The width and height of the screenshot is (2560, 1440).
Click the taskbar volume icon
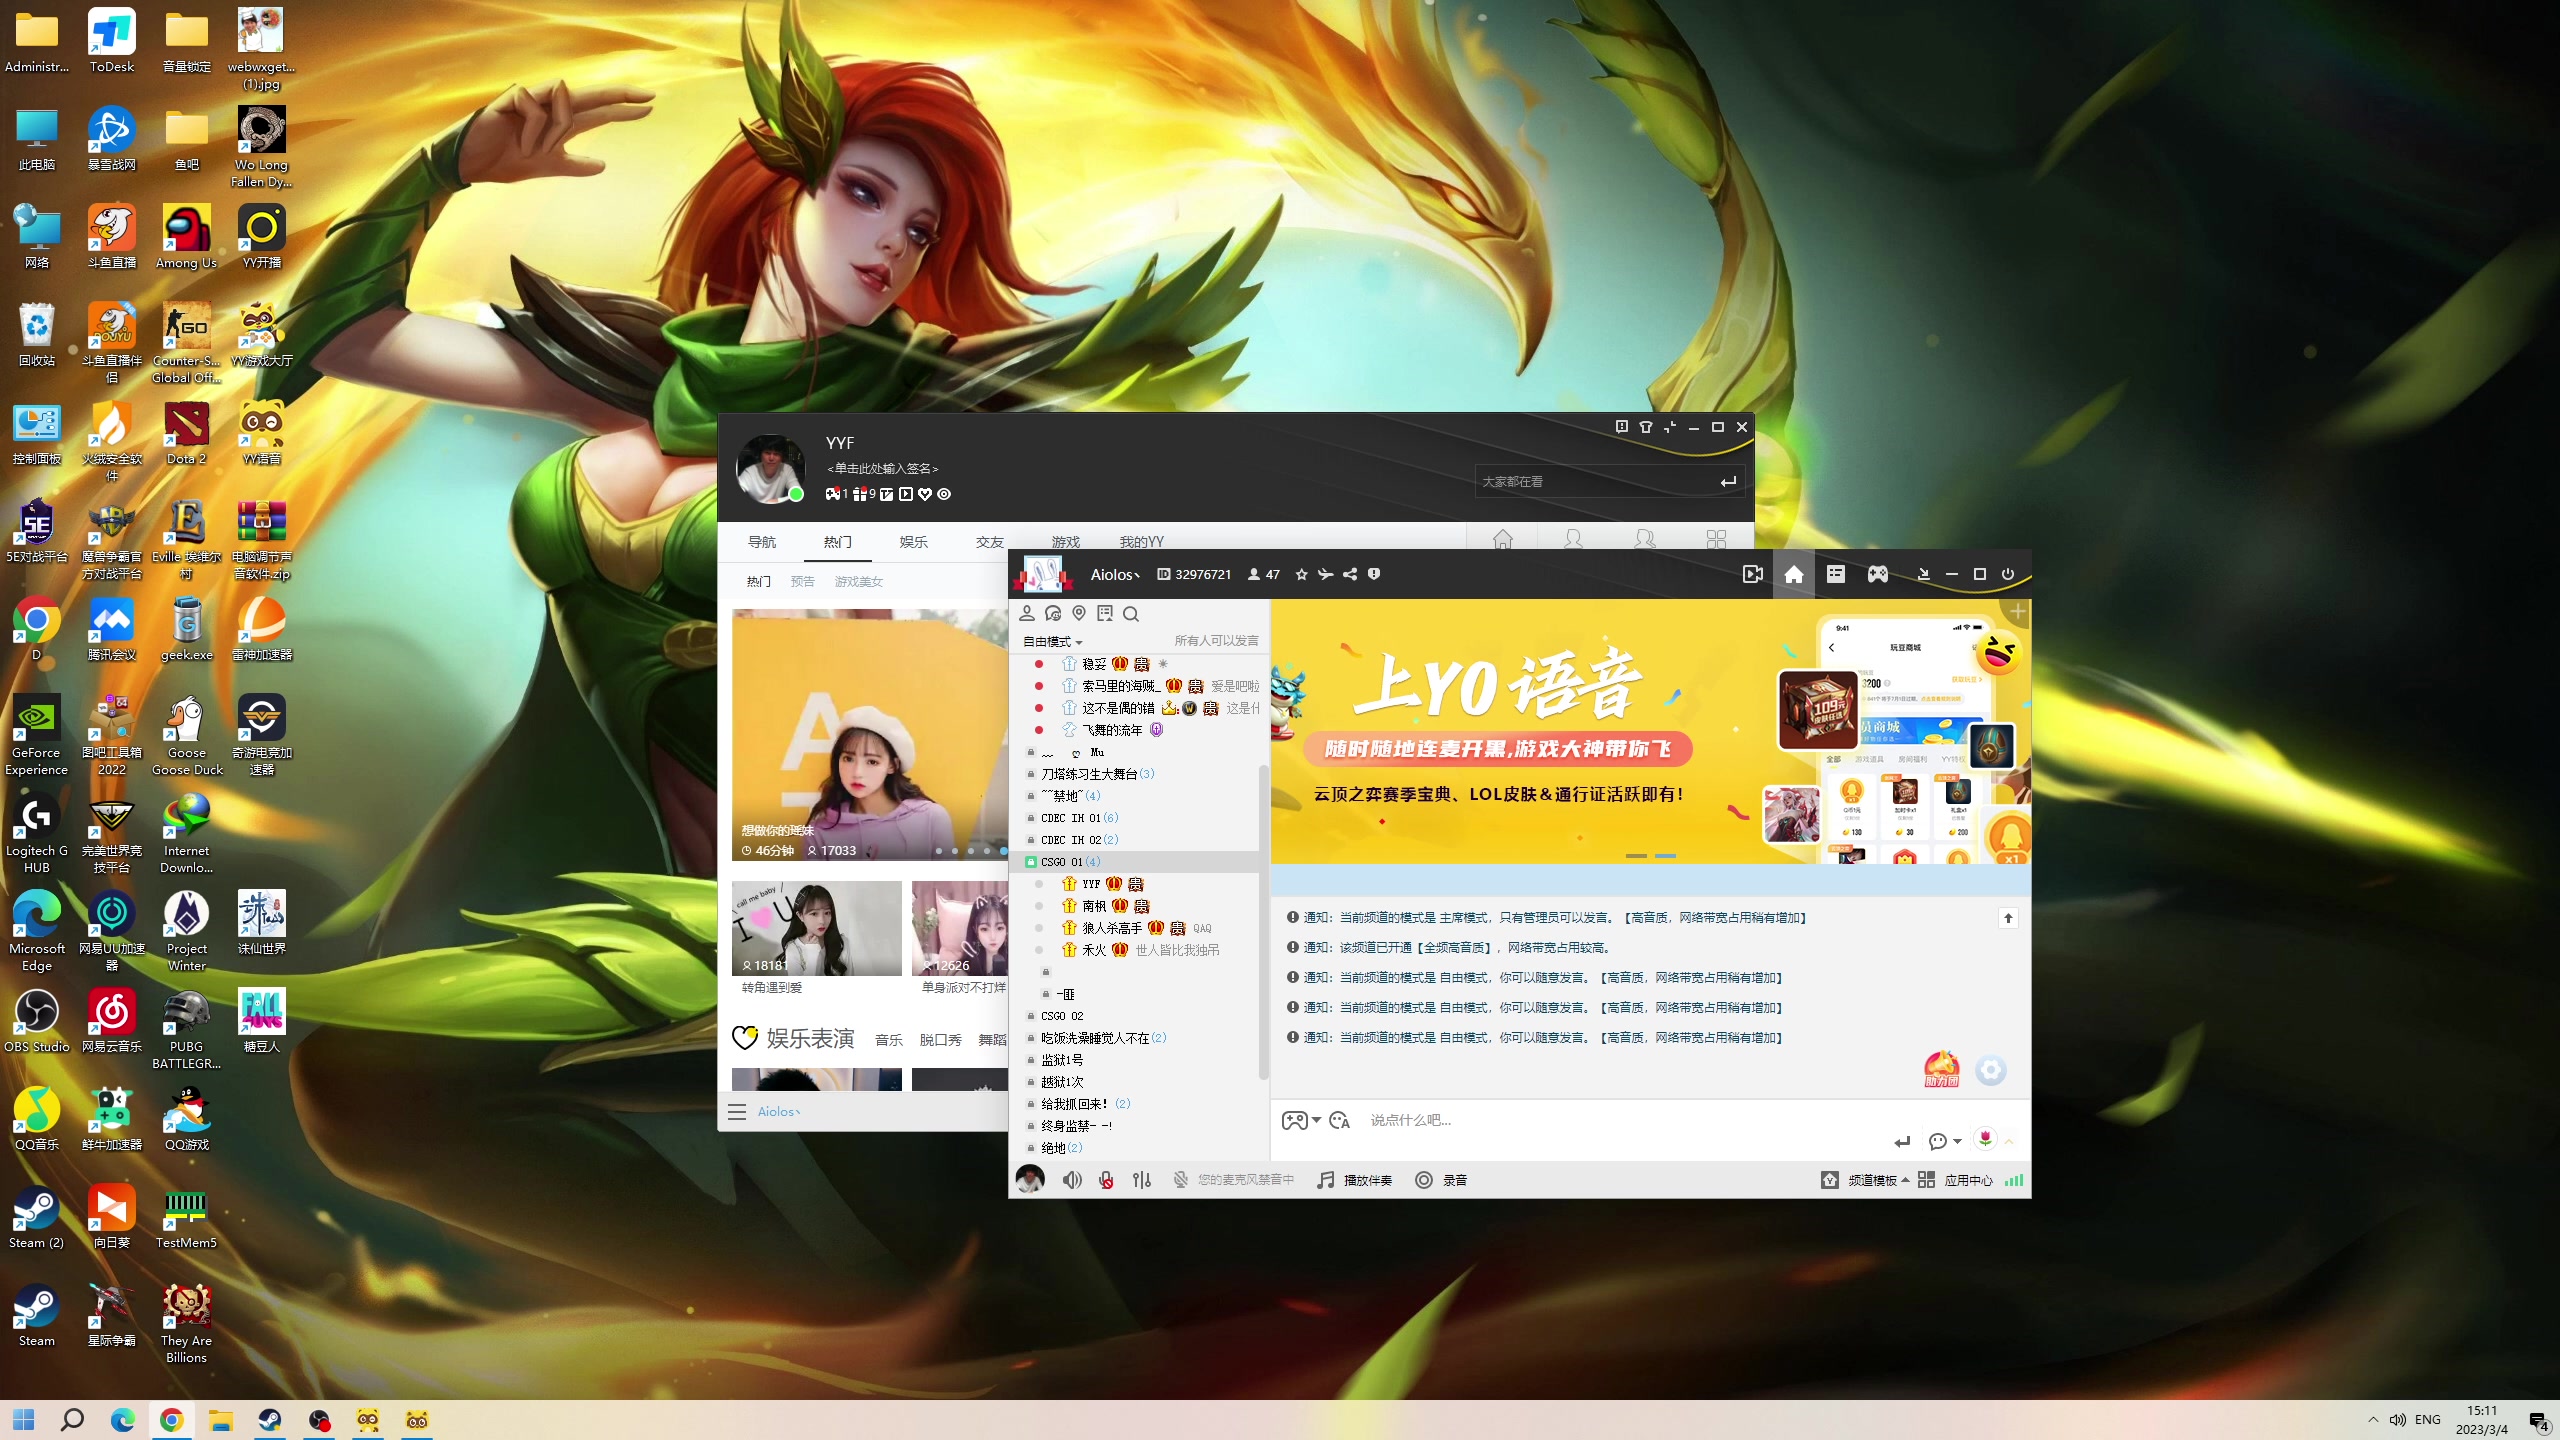(x=2397, y=1420)
